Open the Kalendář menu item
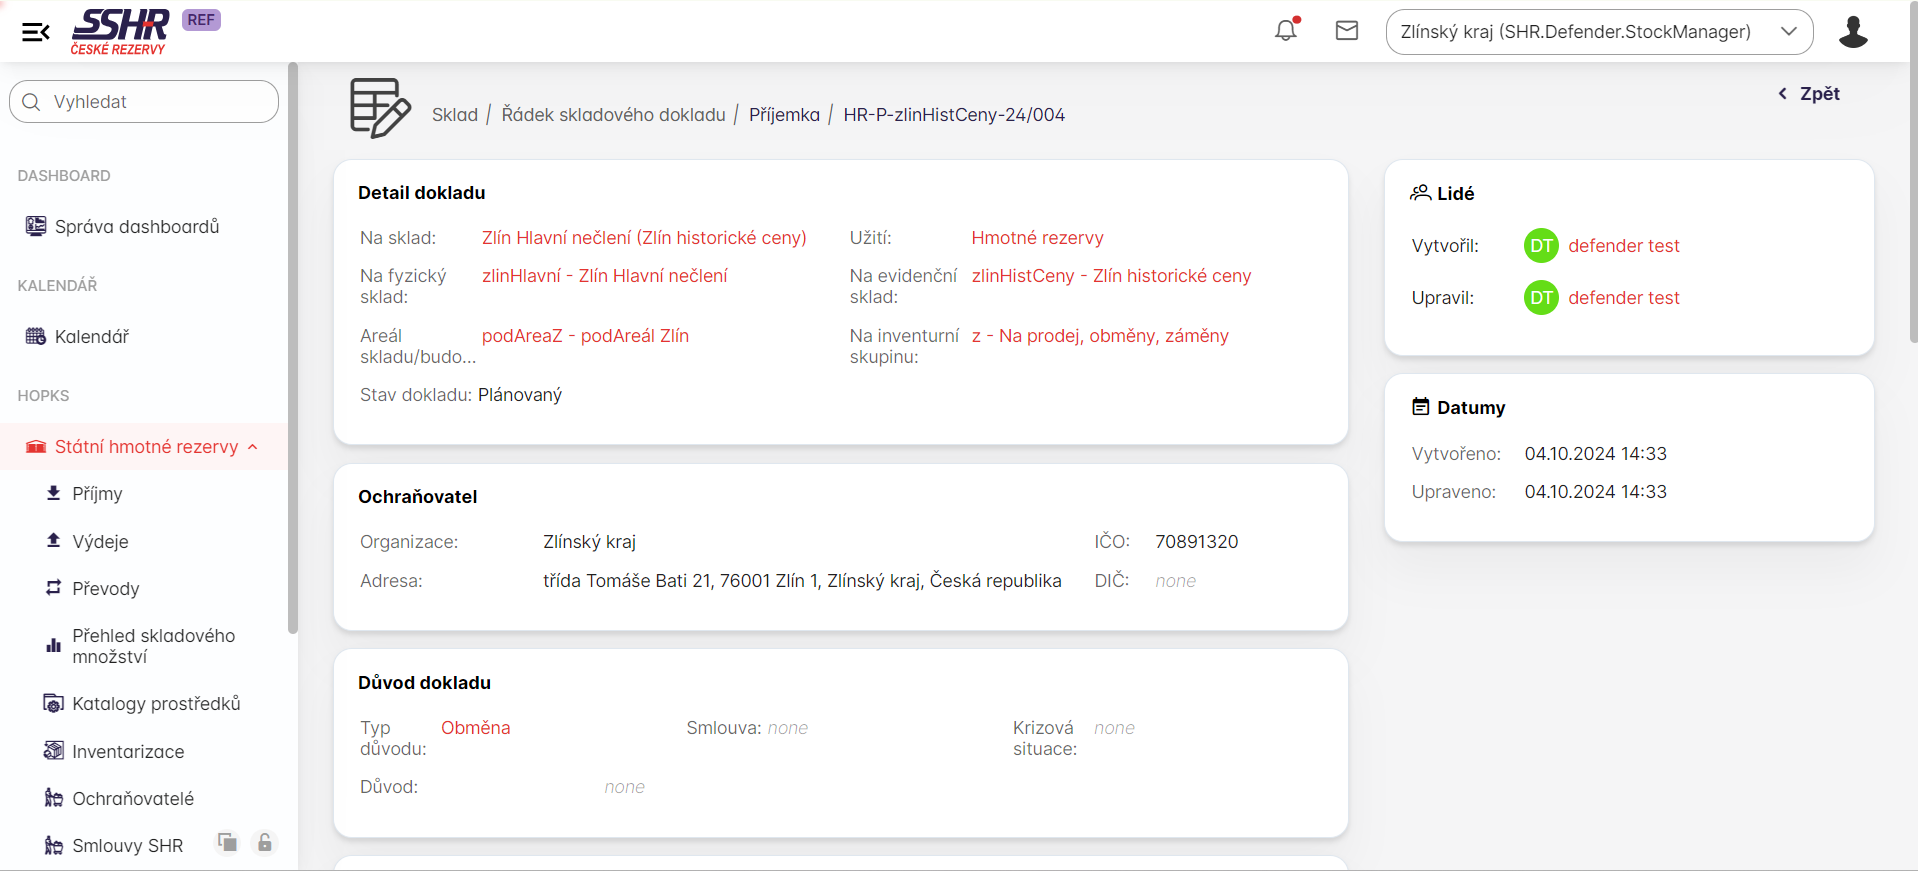Screen dimensions: 1918x871 pos(92,337)
